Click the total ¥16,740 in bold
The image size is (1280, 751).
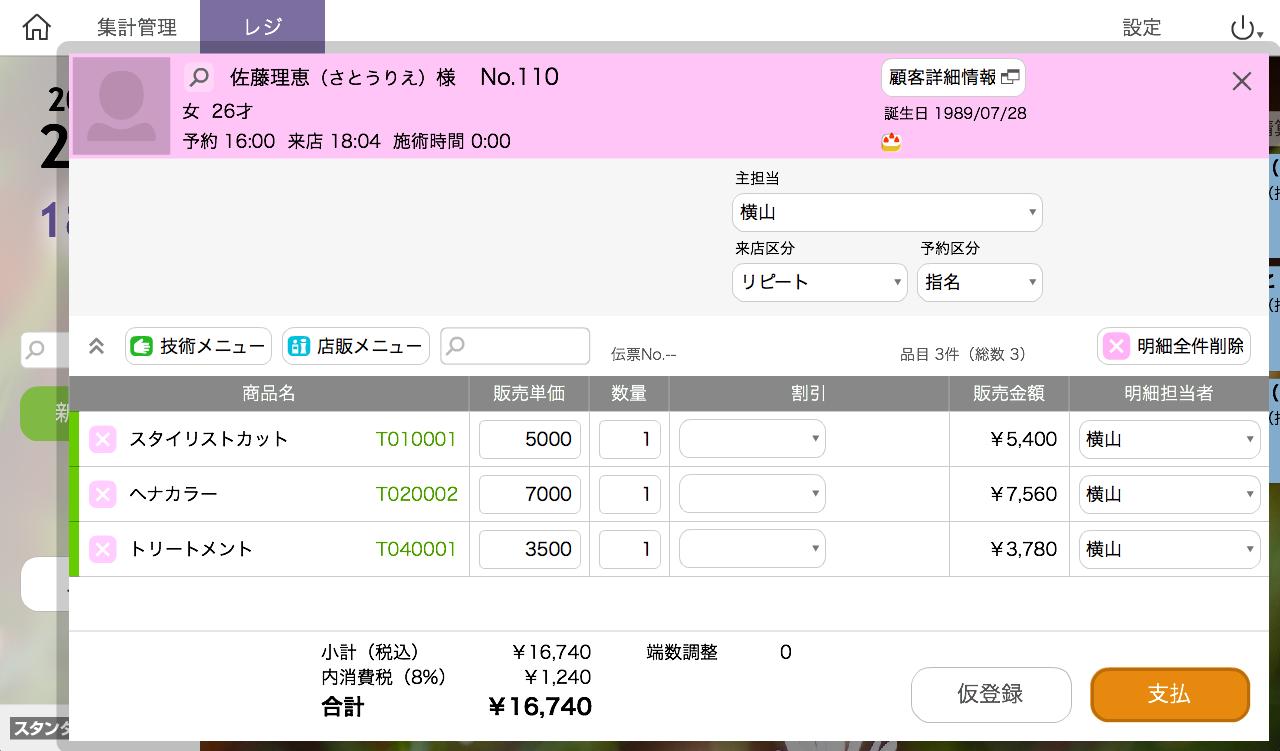[x=540, y=707]
